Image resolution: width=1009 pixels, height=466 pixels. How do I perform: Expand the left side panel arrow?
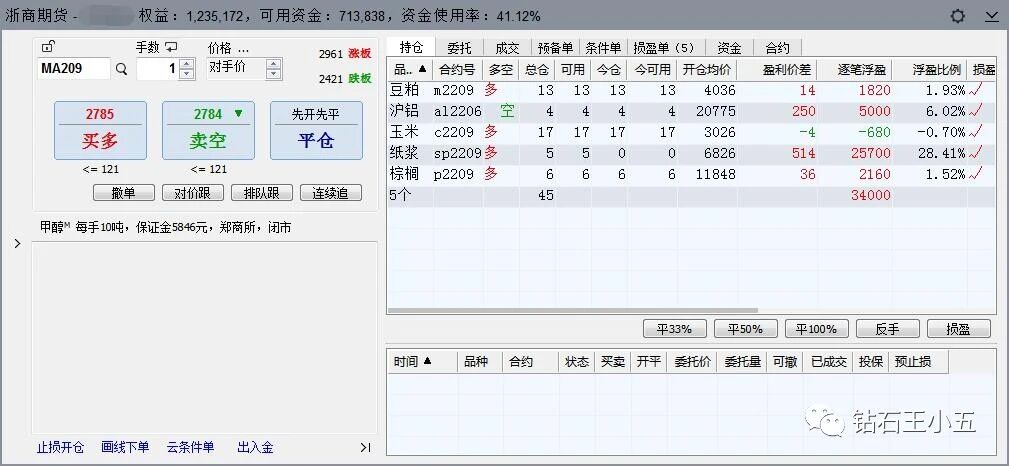coord(17,244)
